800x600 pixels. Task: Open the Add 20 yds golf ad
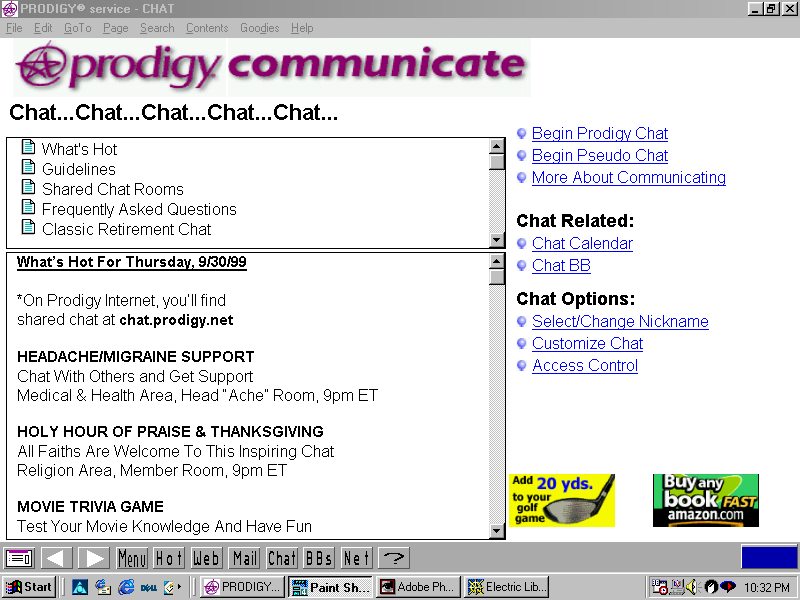562,500
